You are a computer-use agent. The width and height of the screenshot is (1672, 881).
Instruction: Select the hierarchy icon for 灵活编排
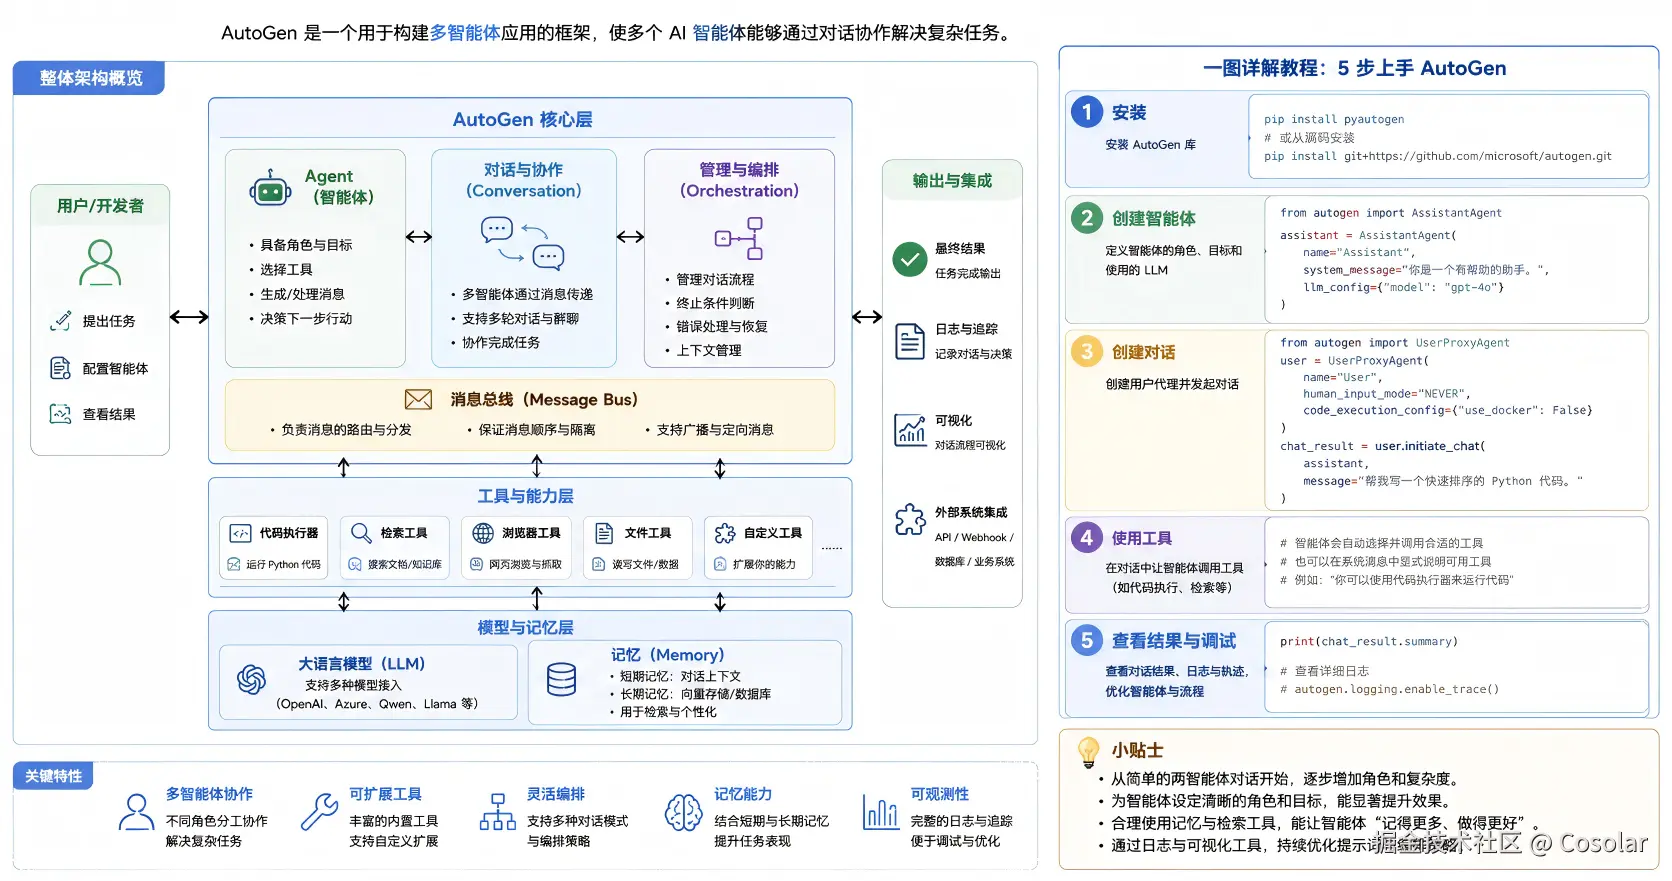498,812
